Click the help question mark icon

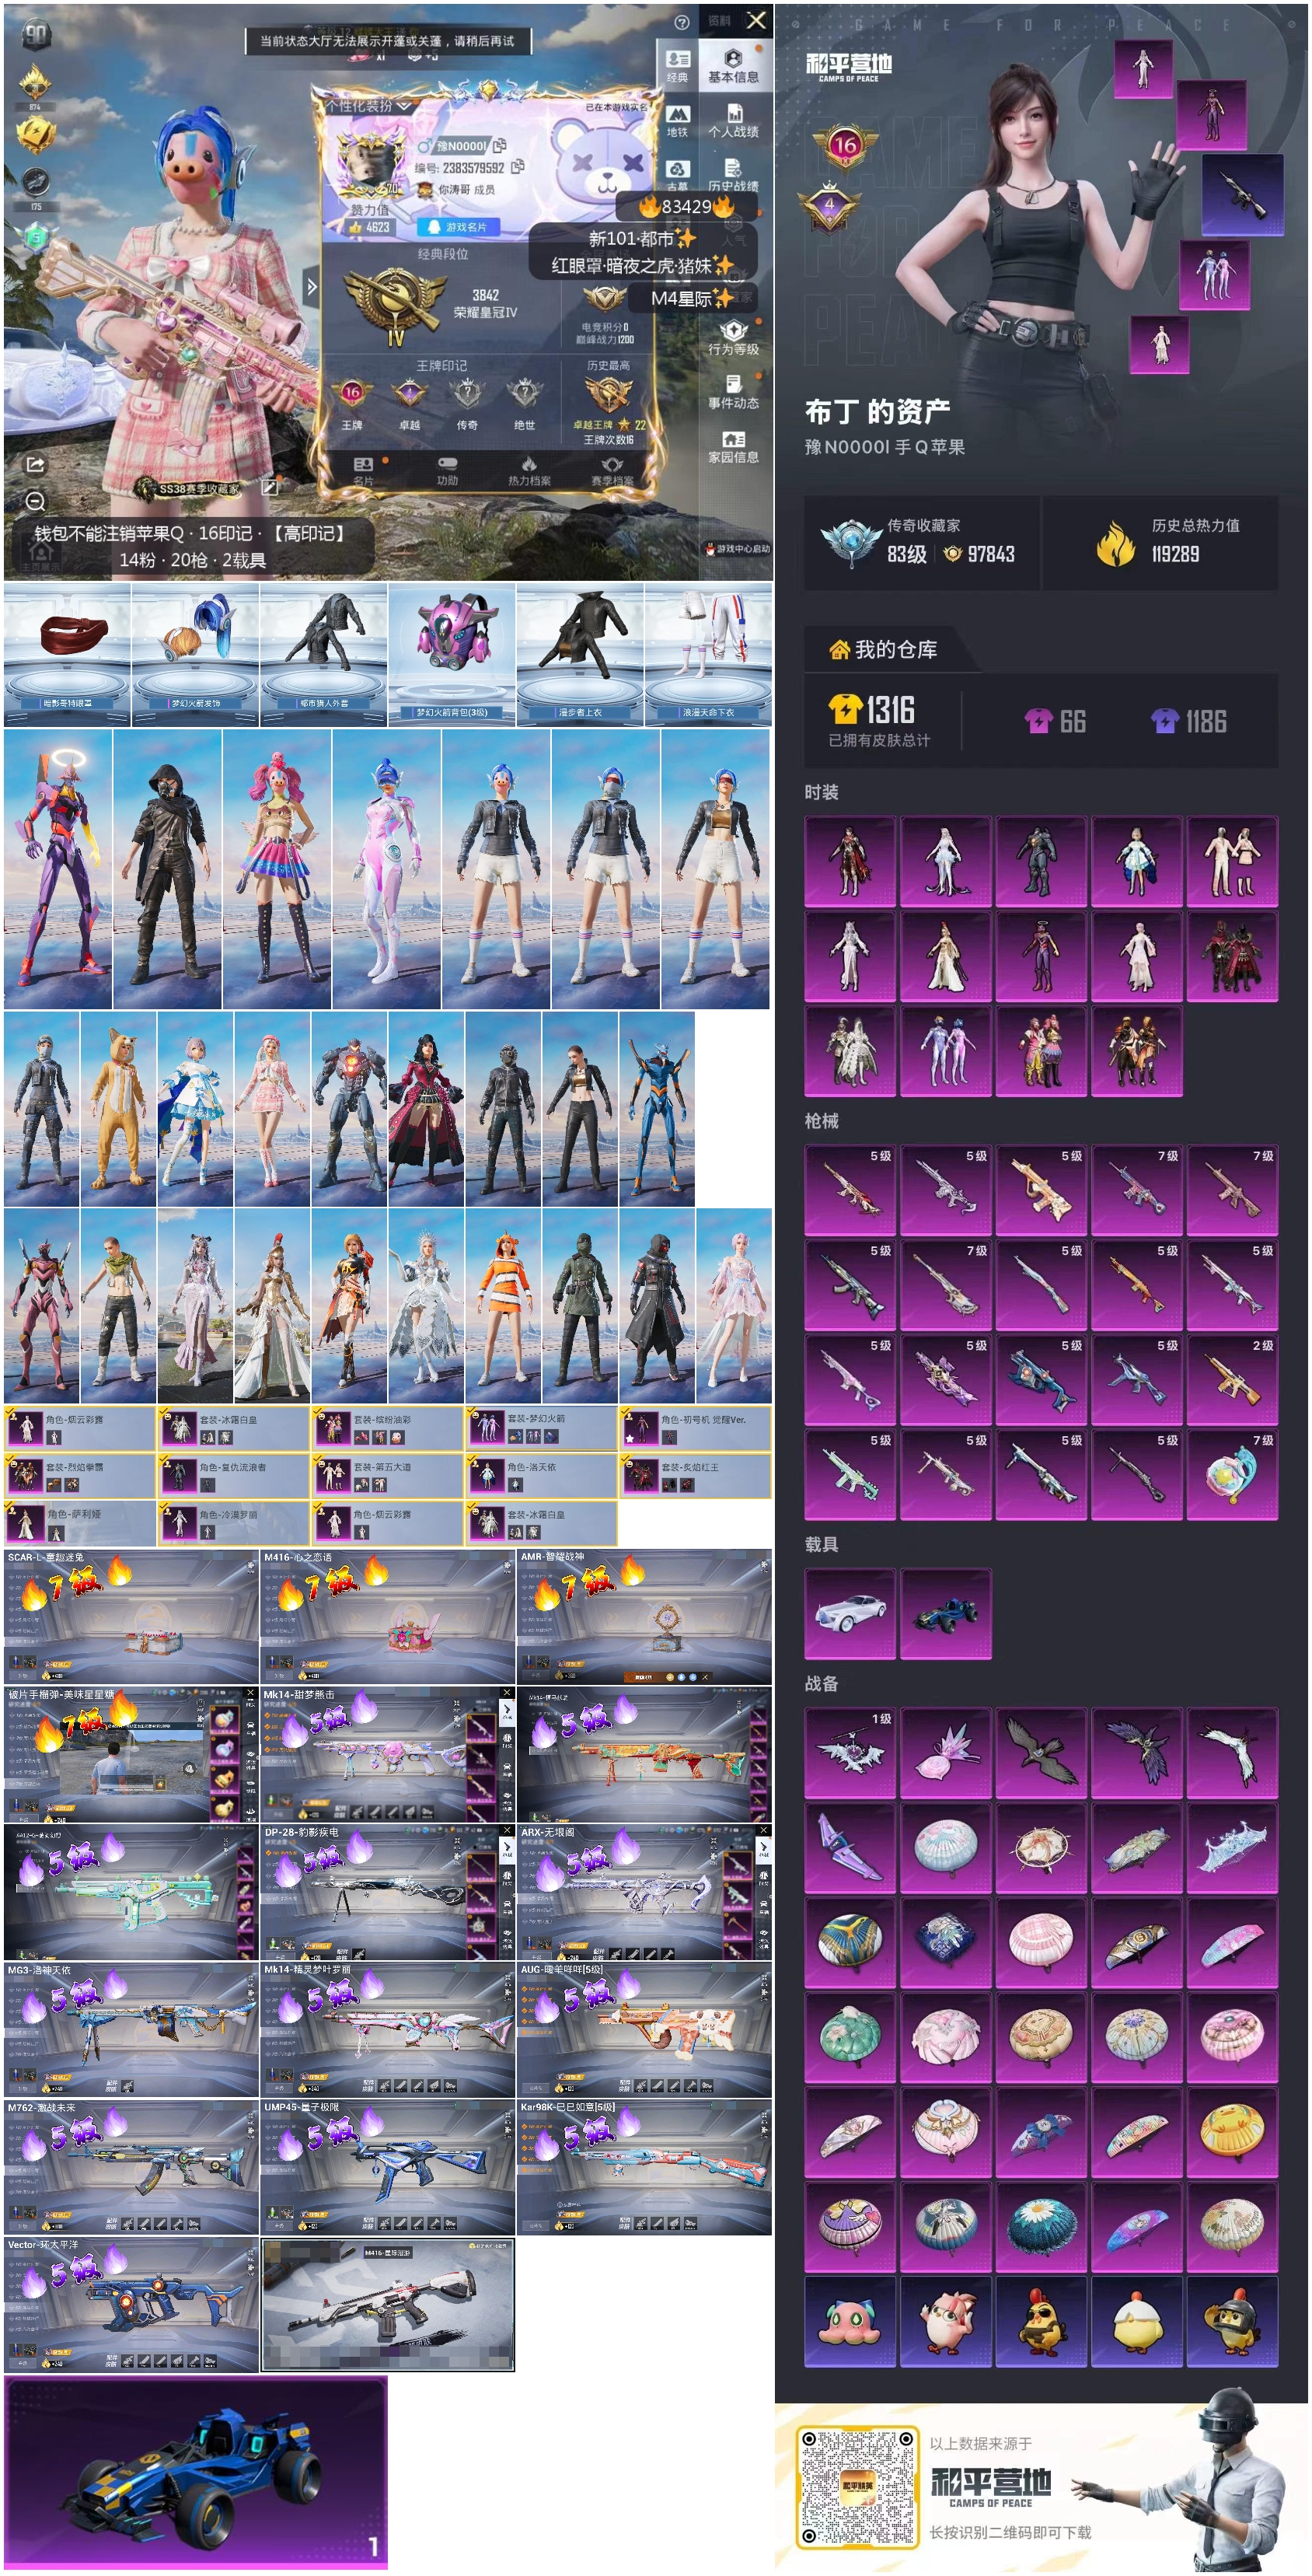tap(681, 22)
